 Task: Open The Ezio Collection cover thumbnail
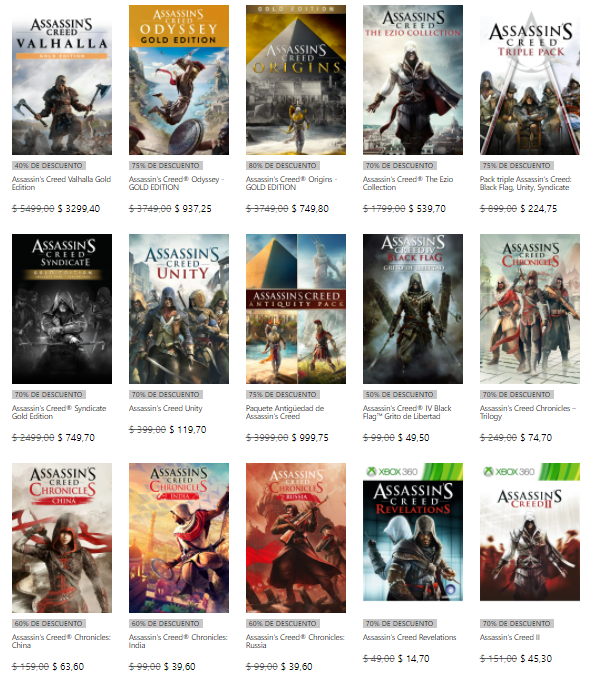click(413, 80)
